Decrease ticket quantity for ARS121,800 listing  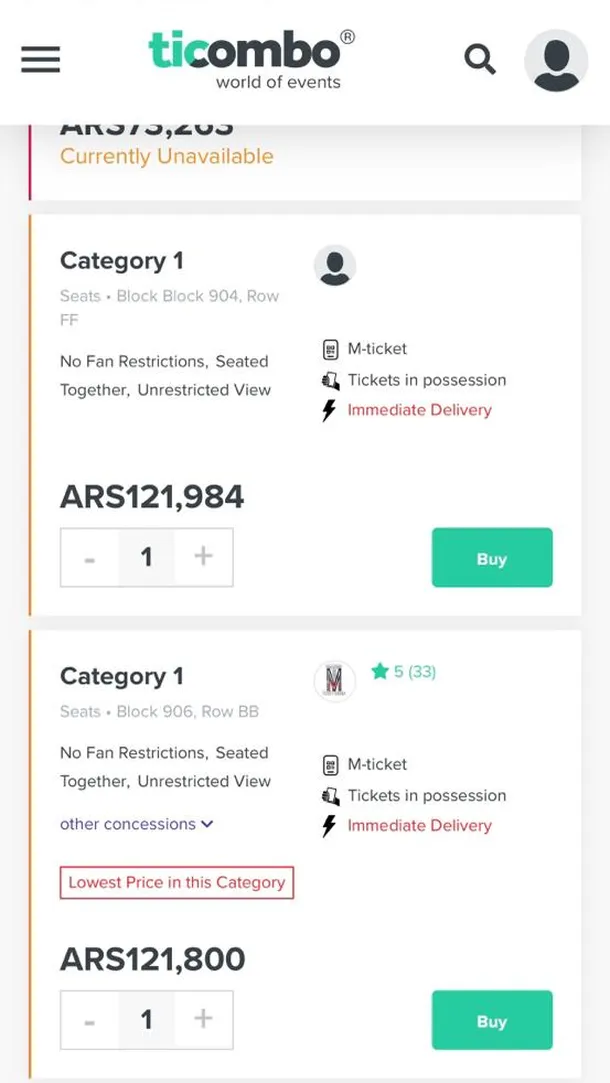[90, 1020]
